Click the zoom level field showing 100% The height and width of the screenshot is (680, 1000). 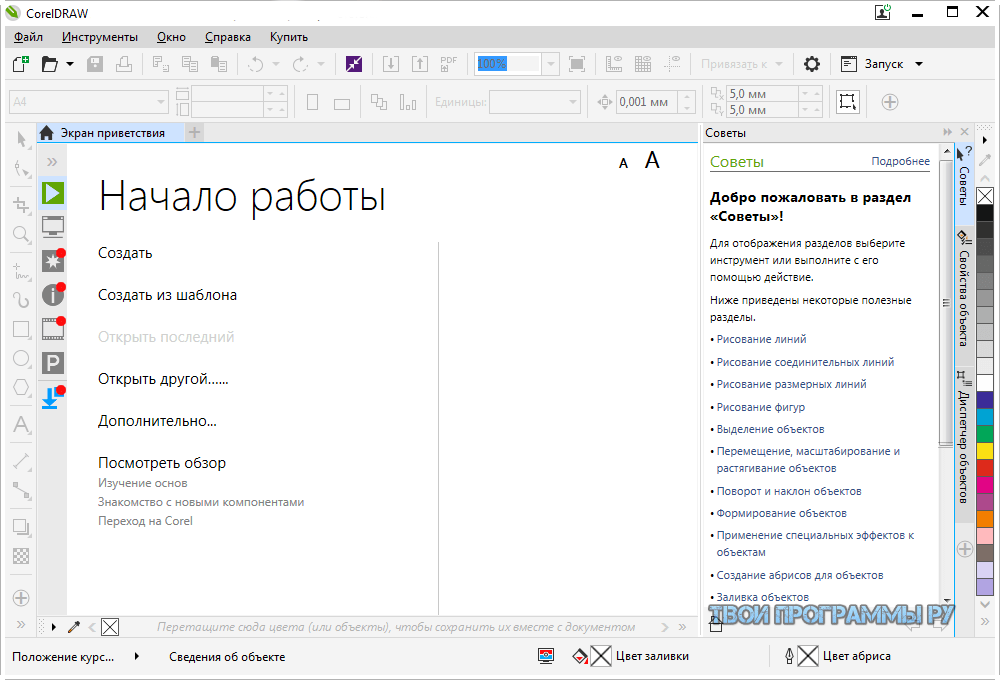[x=508, y=64]
